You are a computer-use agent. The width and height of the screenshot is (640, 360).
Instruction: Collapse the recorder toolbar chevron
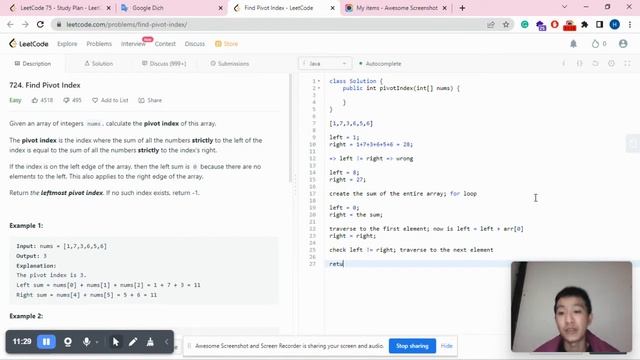tap(166, 342)
